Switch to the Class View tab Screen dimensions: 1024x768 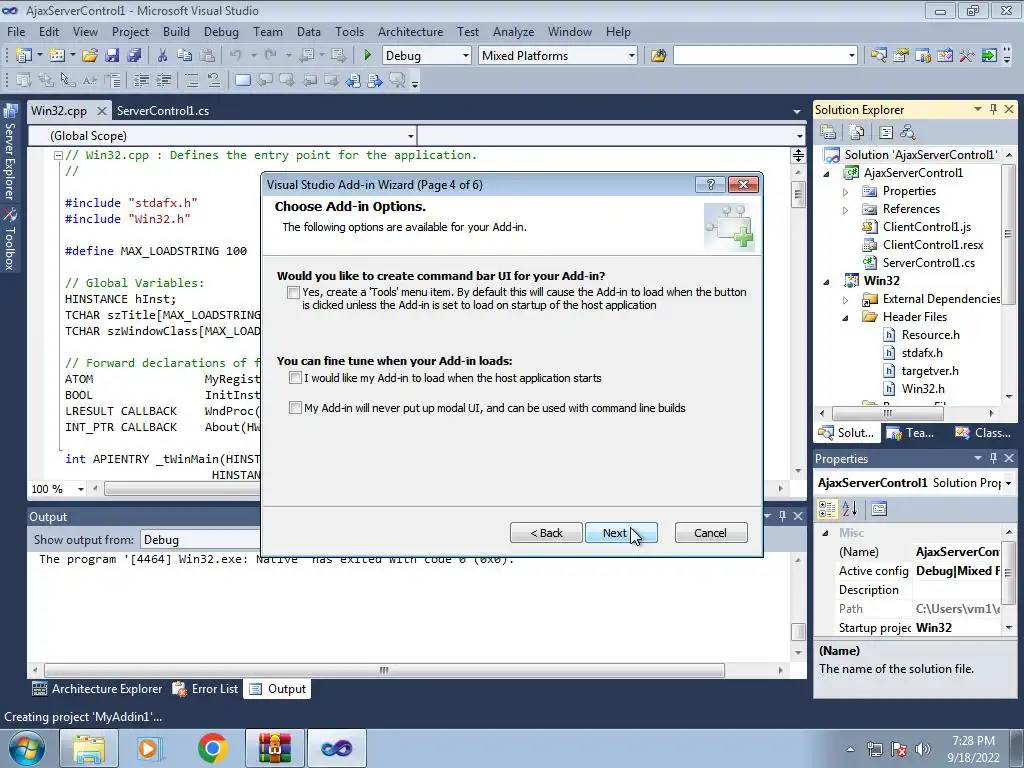coord(984,433)
